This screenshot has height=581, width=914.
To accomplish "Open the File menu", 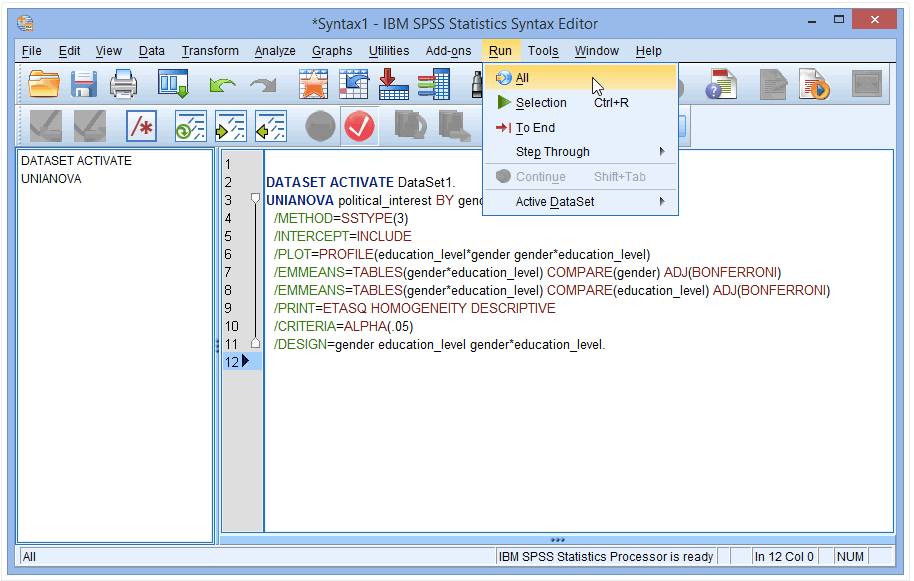I will coord(31,51).
